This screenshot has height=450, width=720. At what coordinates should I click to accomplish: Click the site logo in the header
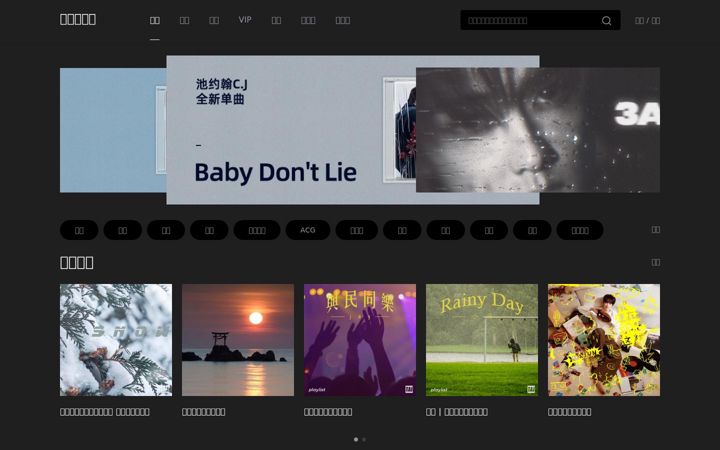(78, 19)
